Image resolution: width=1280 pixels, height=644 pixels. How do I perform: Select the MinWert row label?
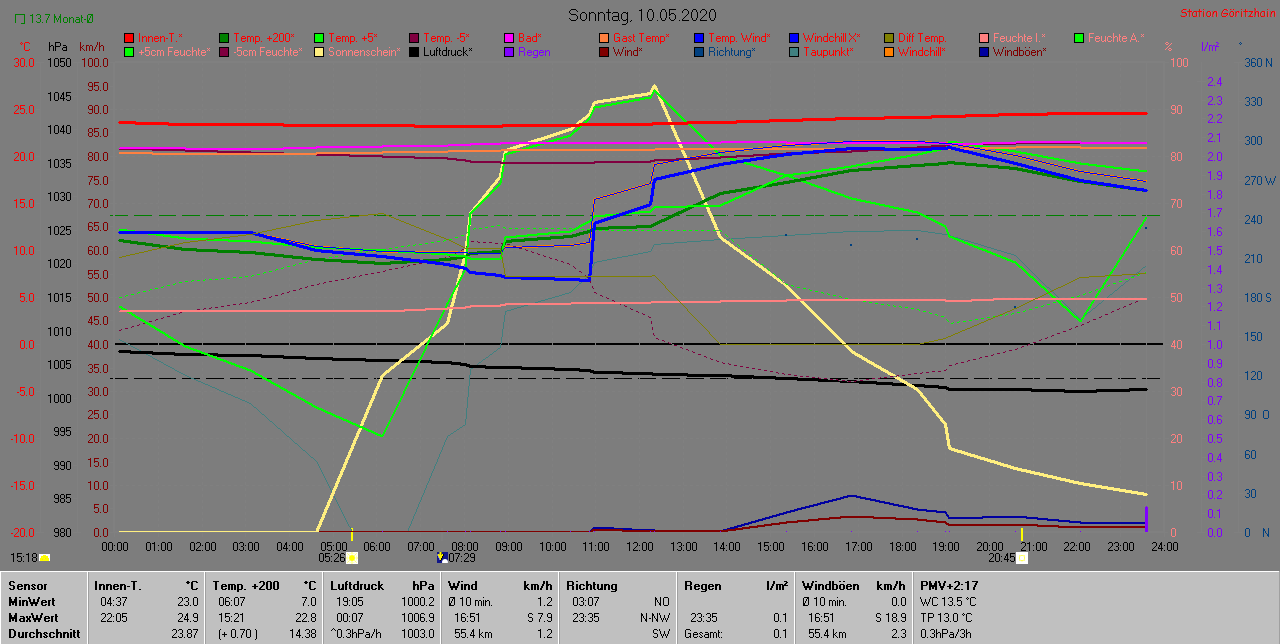point(34,602)
